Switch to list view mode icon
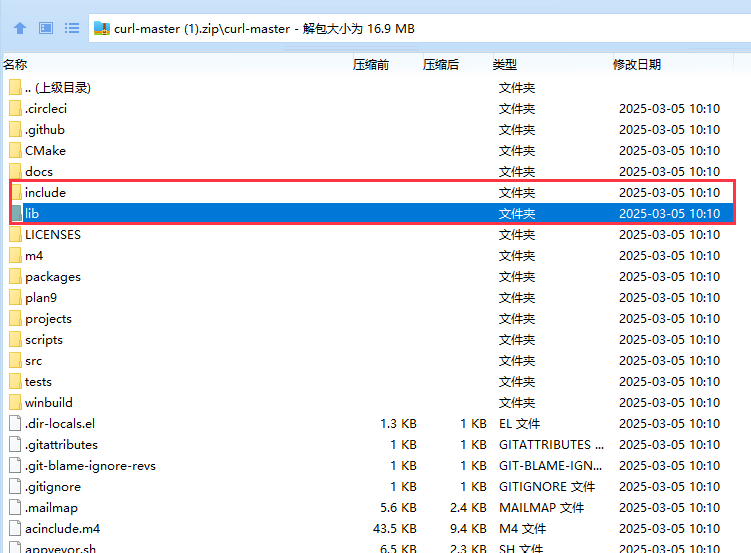 click(x=72, y=28)
